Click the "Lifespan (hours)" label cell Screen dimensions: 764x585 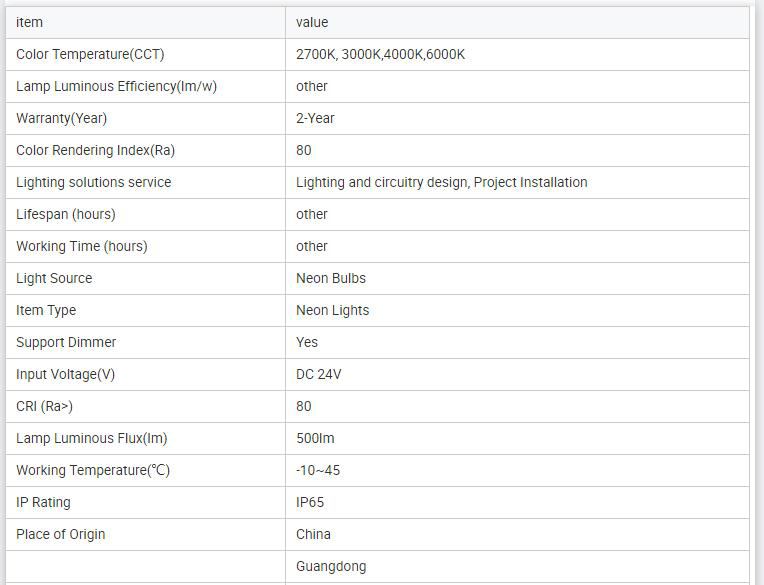(65, 215)
